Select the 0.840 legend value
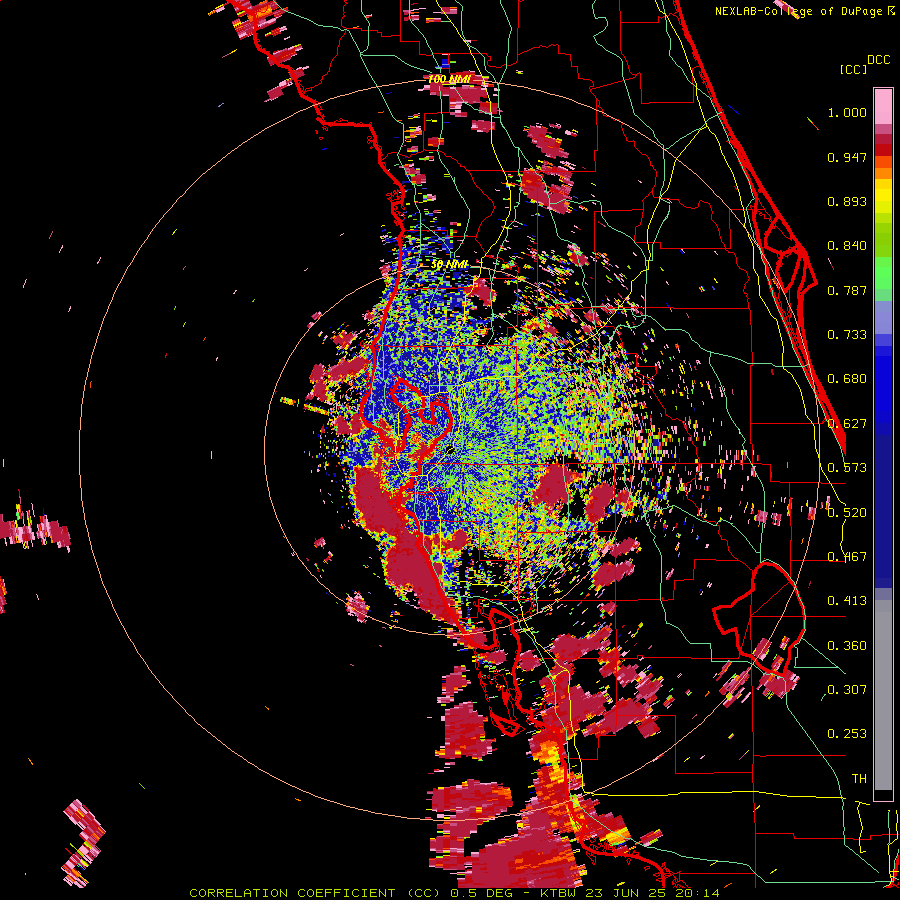The image size is (900, 900). pyautogui.click(x=847, y=246)
